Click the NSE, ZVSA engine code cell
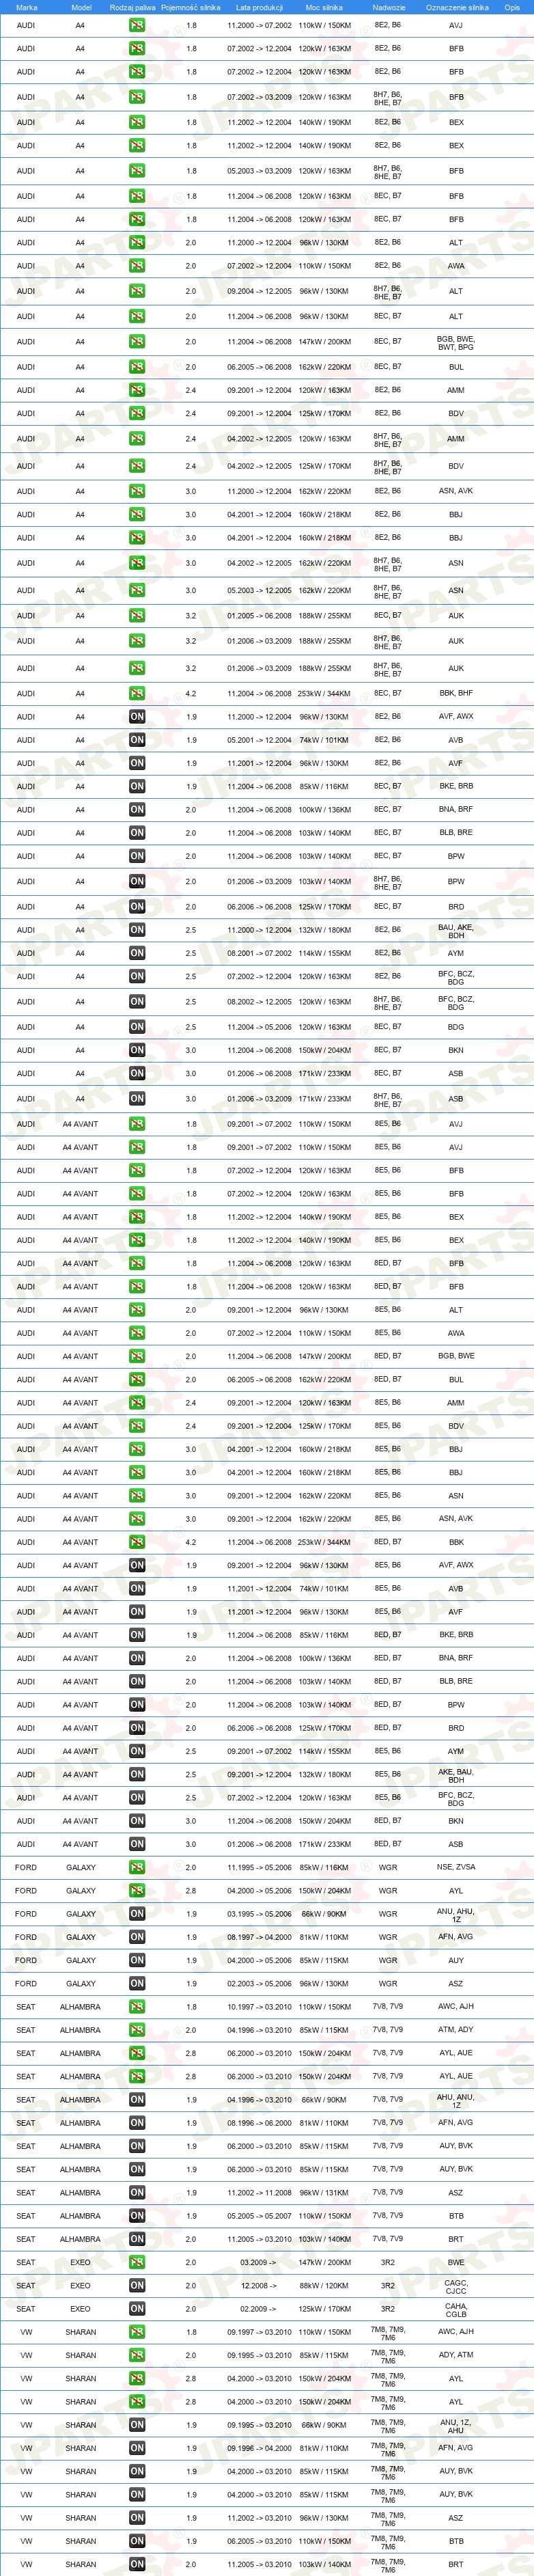 coord(456,1867)
